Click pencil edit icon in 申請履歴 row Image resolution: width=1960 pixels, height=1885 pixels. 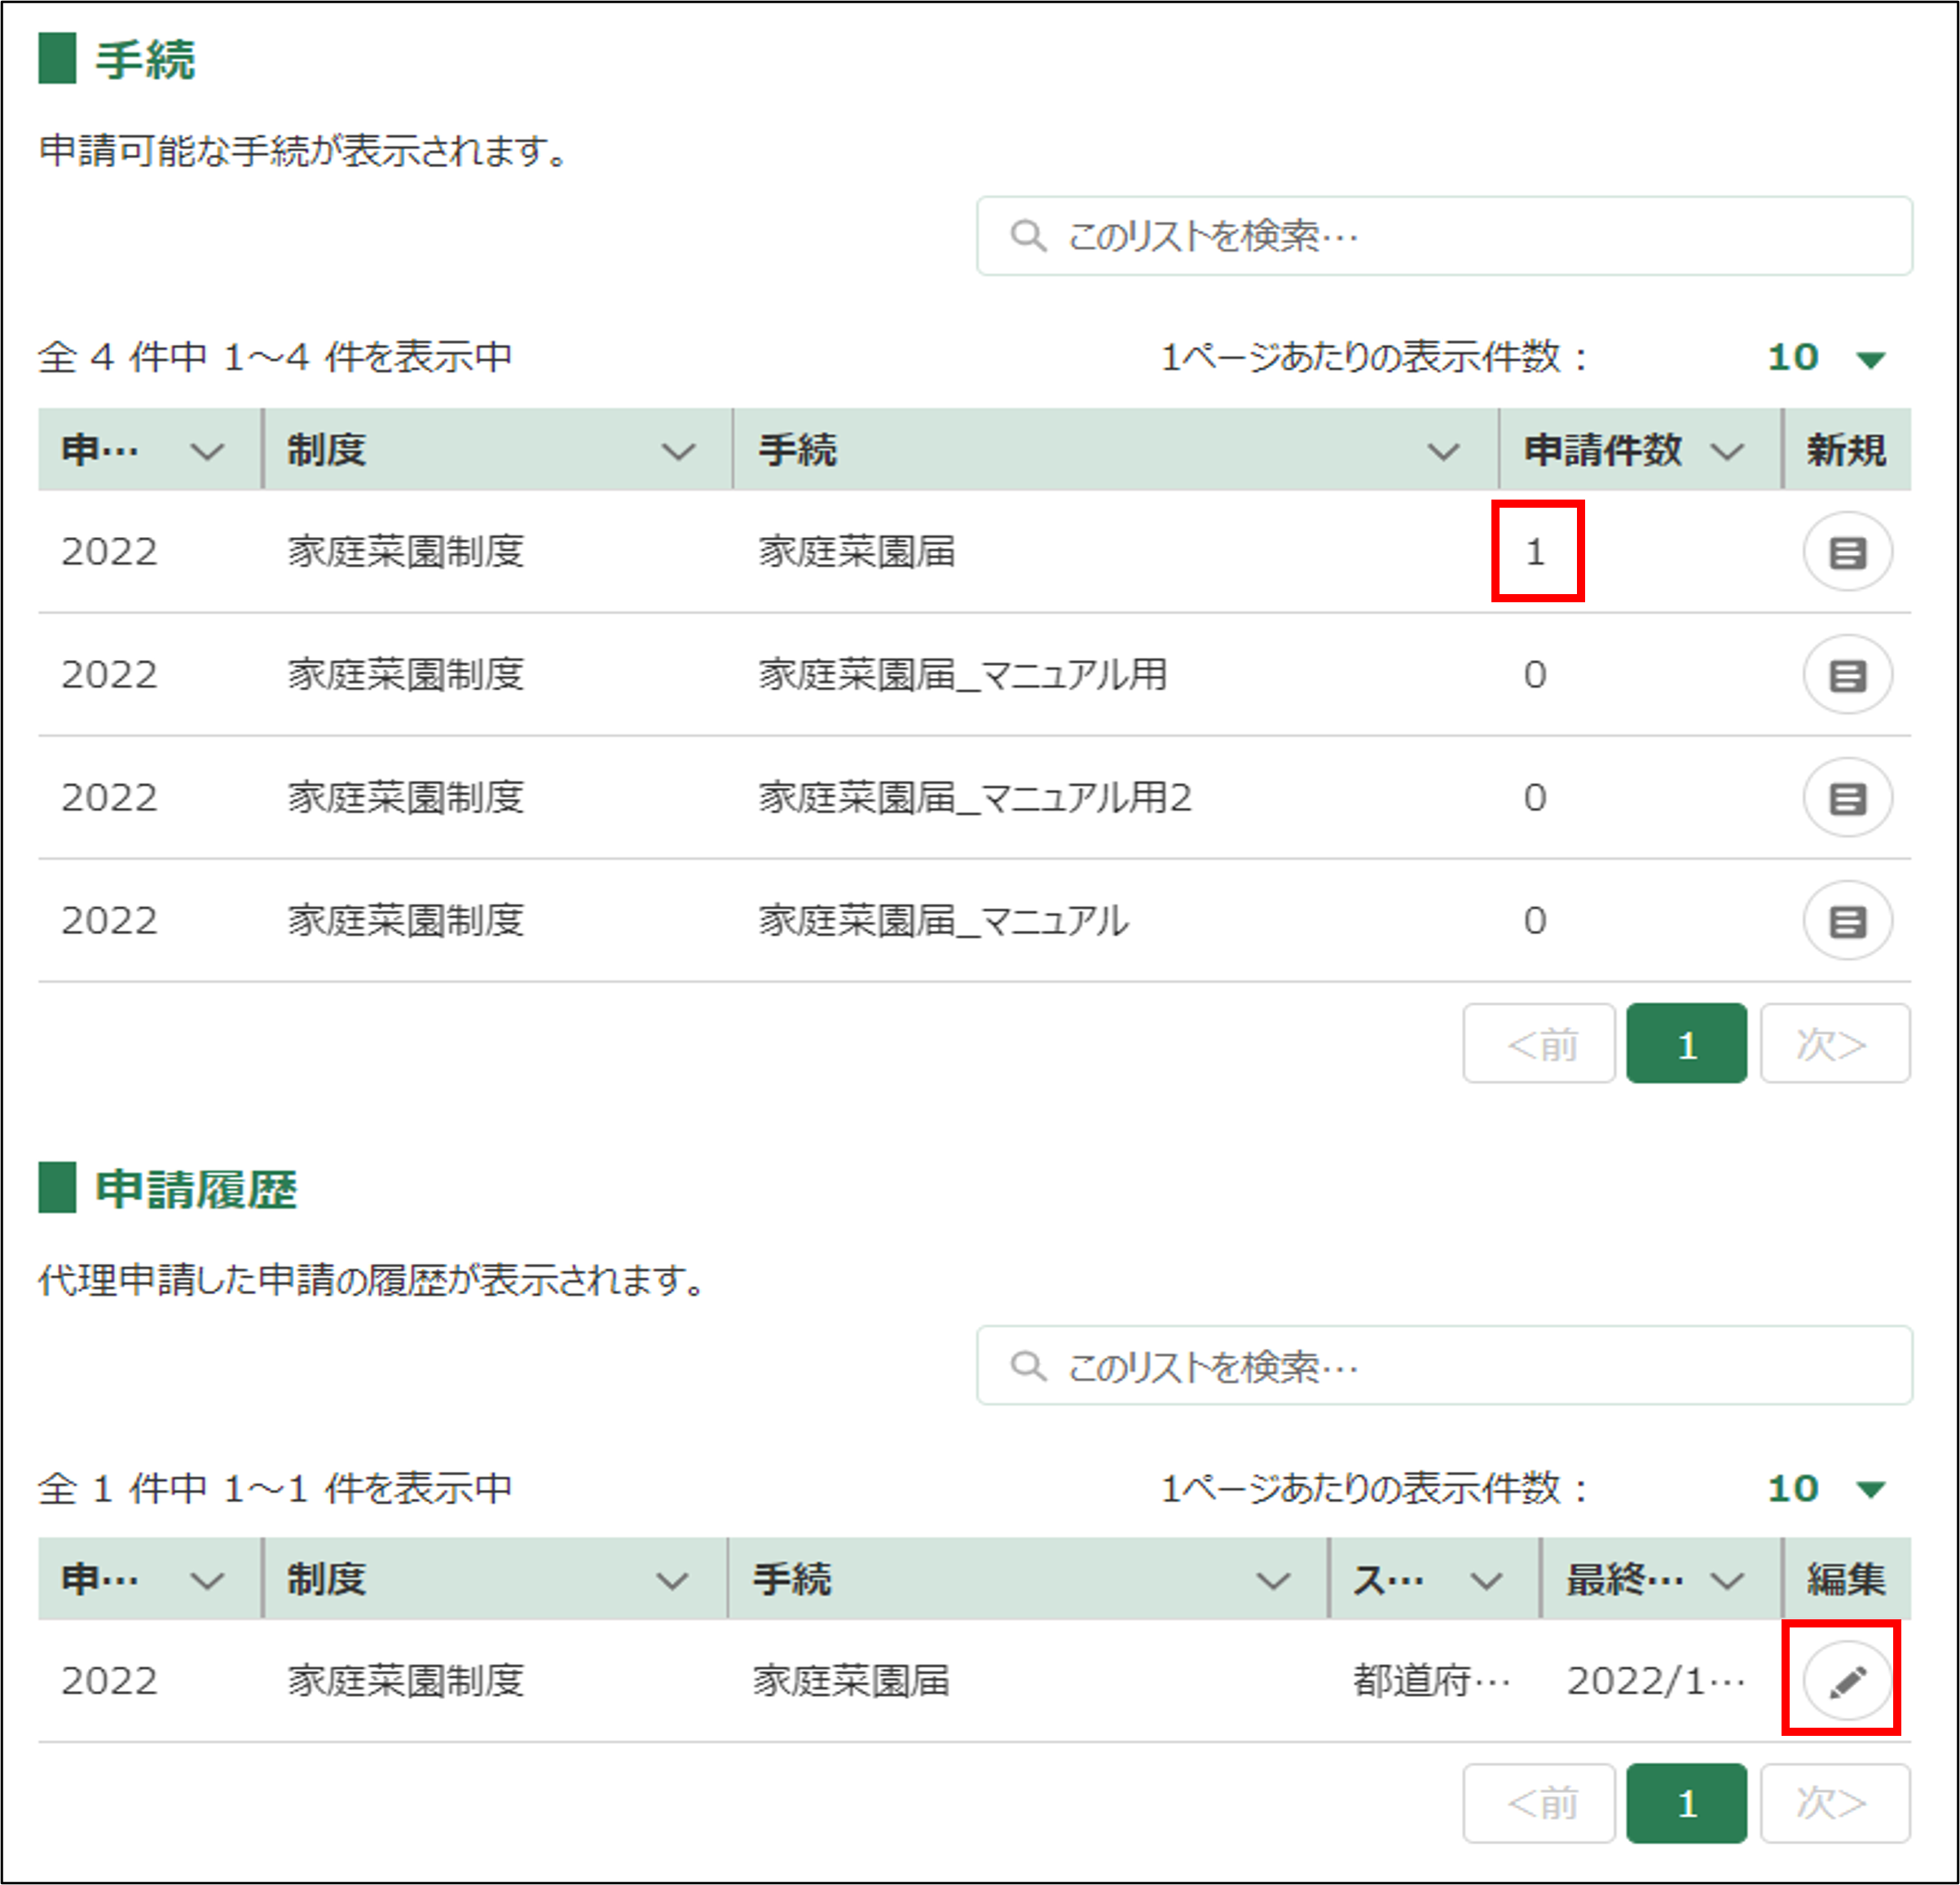click(x=1846, y=1681)
